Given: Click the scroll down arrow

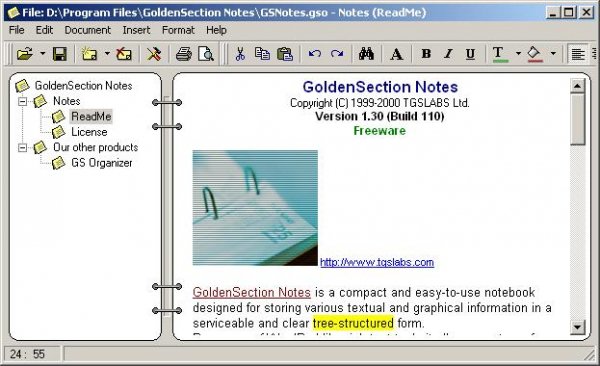Looking at the screenshot, I should pyautogui.click(x=577, y=327).
